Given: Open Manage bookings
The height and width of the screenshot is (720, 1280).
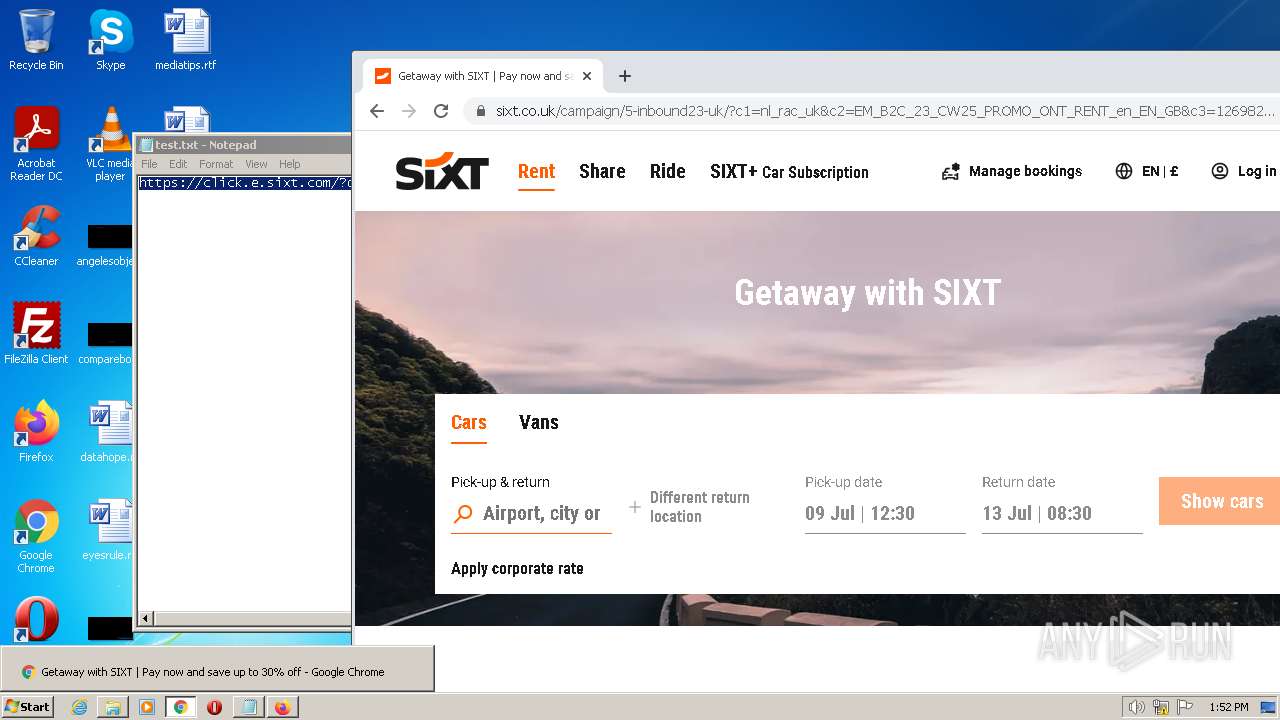Looking at the screenshot, I should (x=1012, y=171).
